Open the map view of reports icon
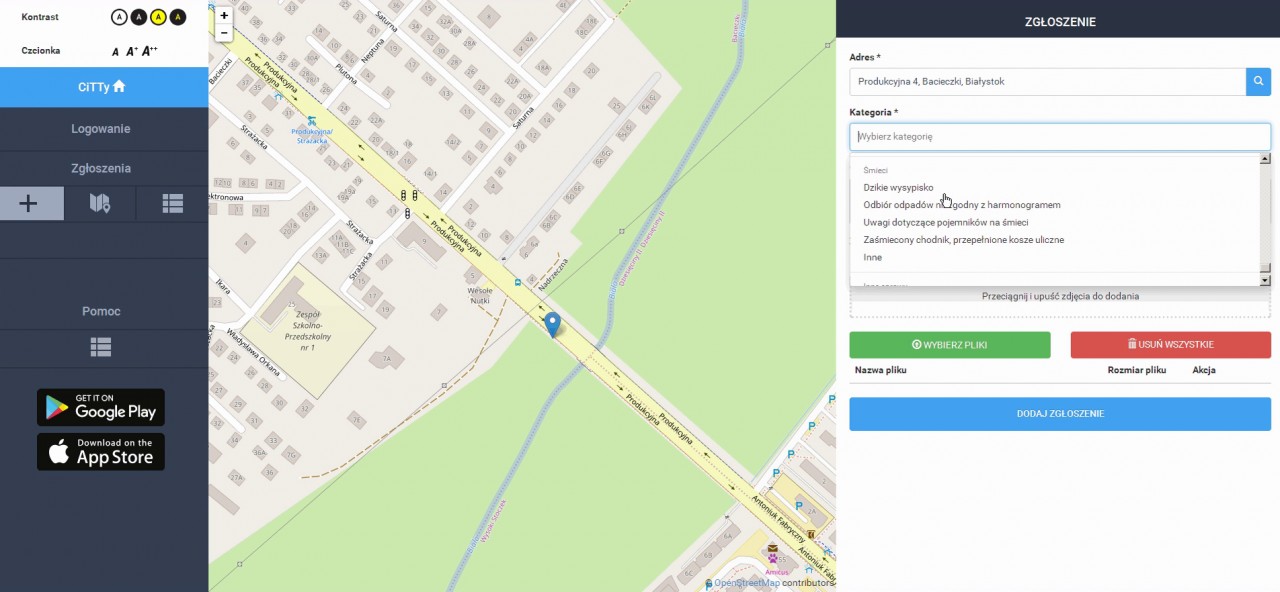The height and width of the screenshot is (592, 1280). pos(100,203)
